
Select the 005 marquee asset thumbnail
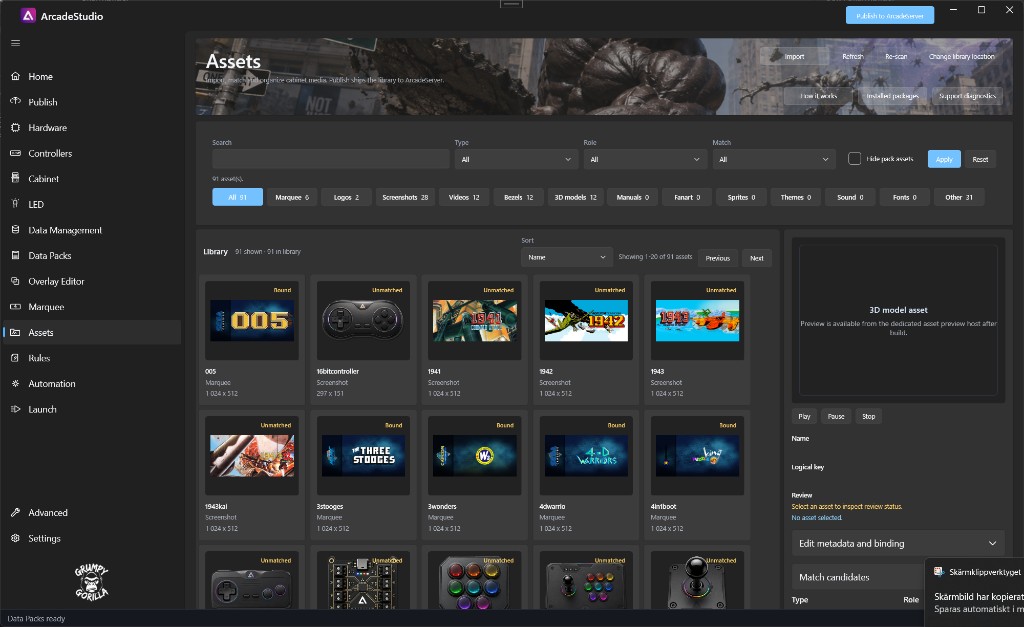pos(251,321)
